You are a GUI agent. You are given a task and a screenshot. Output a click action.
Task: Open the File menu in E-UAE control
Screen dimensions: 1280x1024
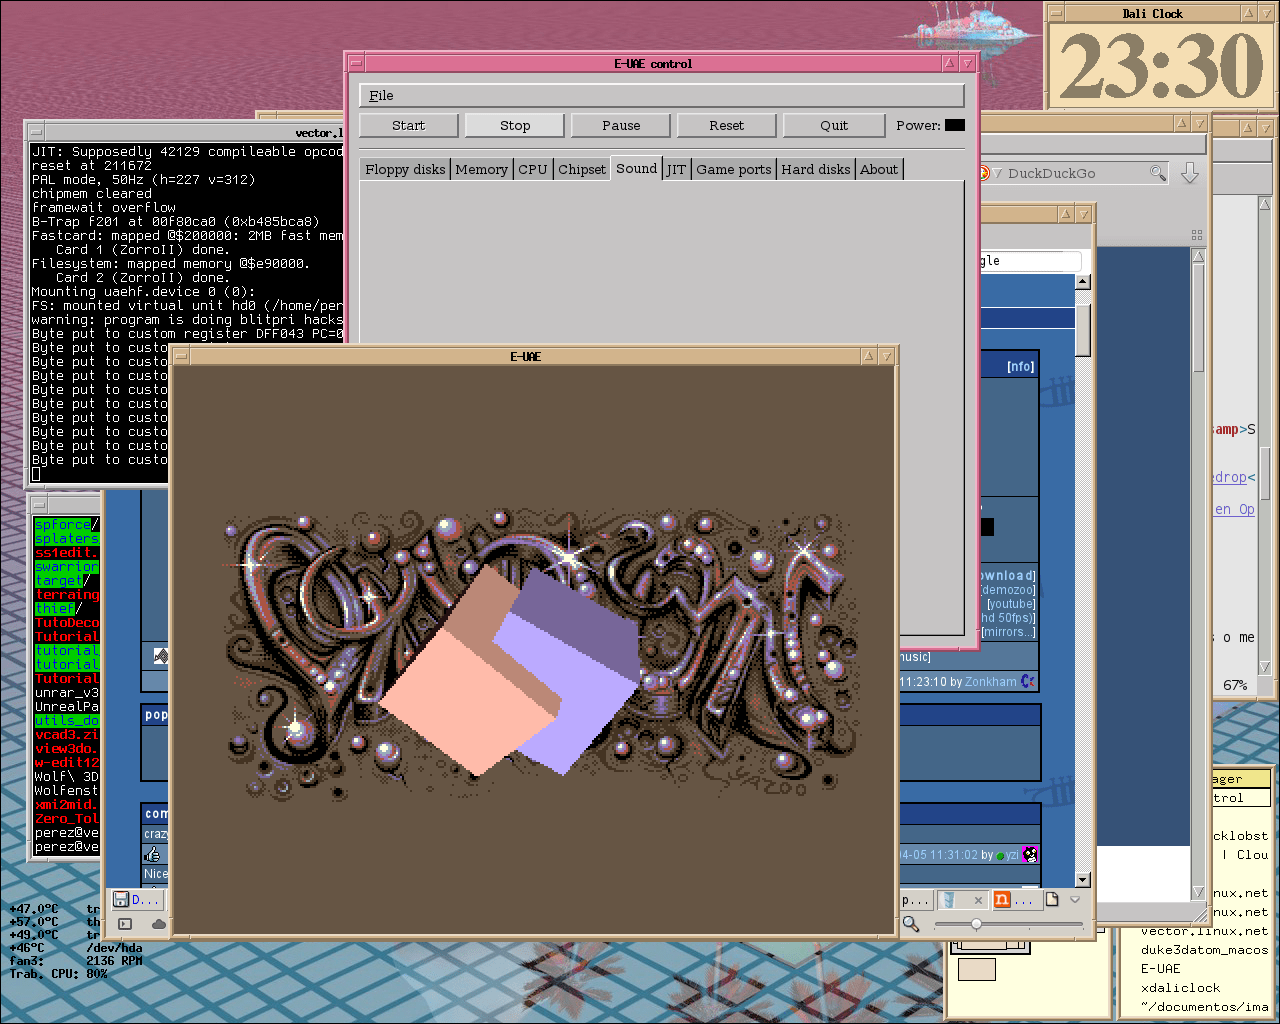point(381,95)
